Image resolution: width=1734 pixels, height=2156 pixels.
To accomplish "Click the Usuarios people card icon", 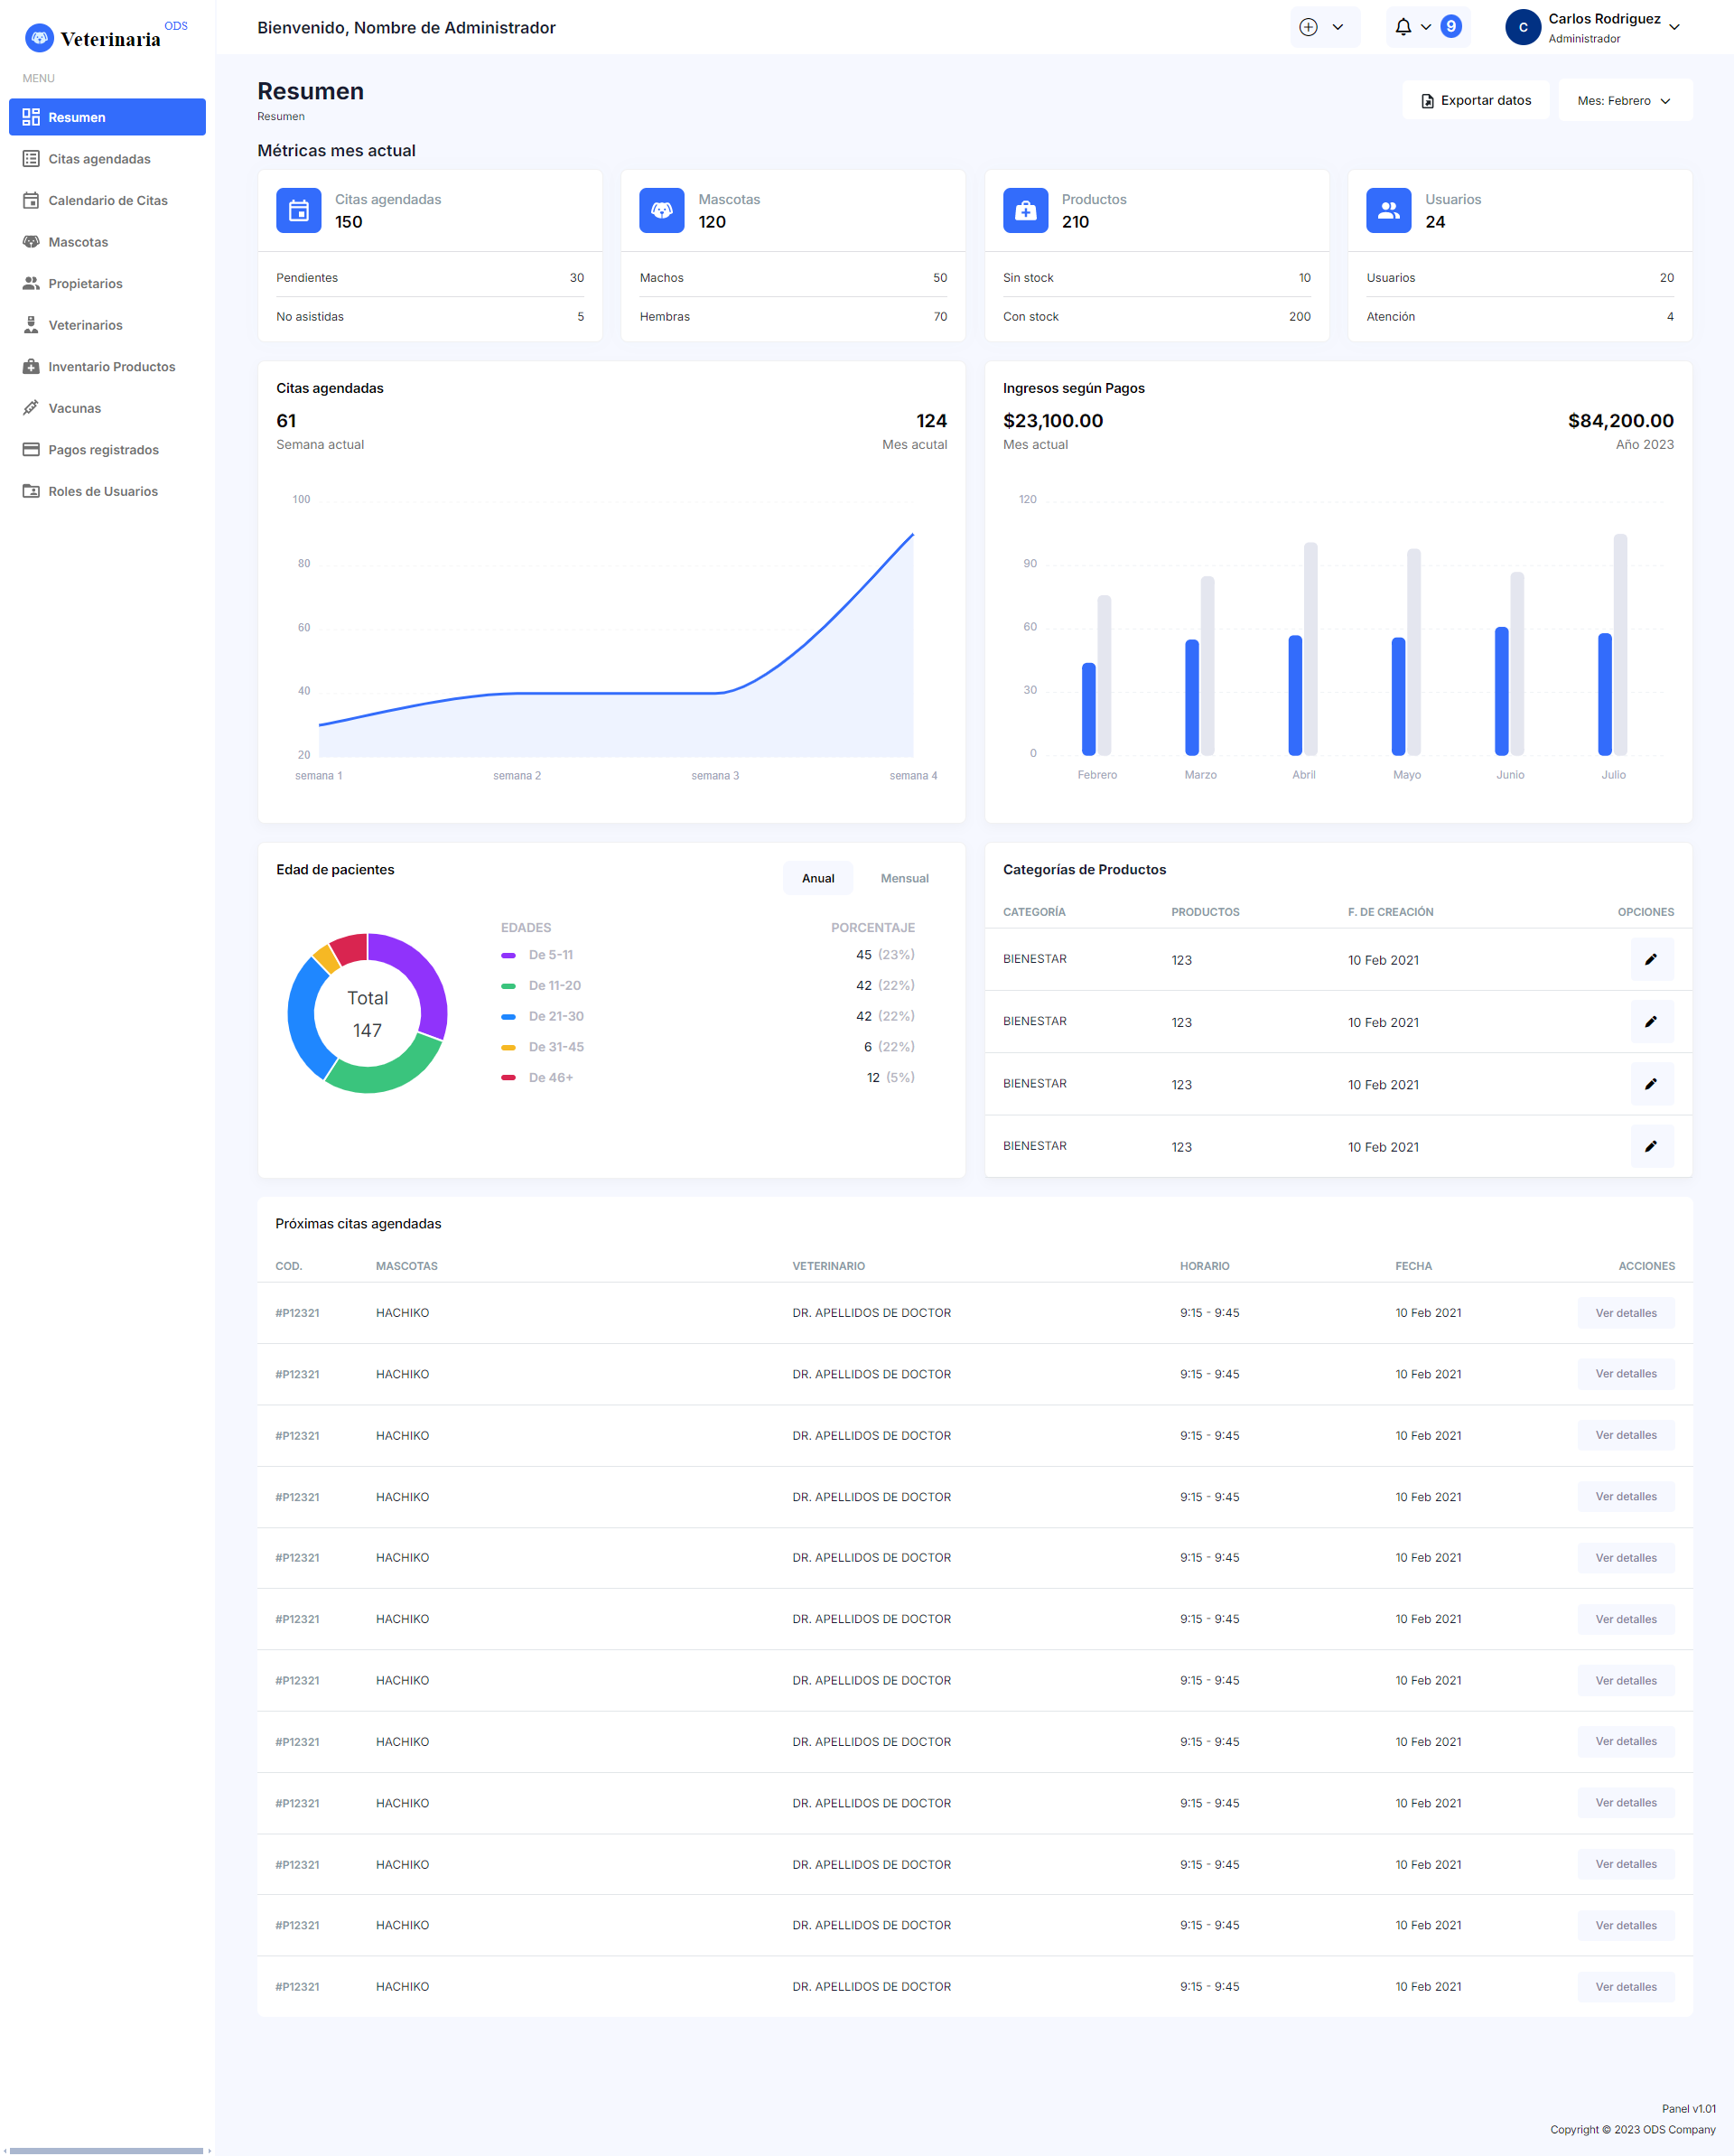I will [x=1388, y=211].
